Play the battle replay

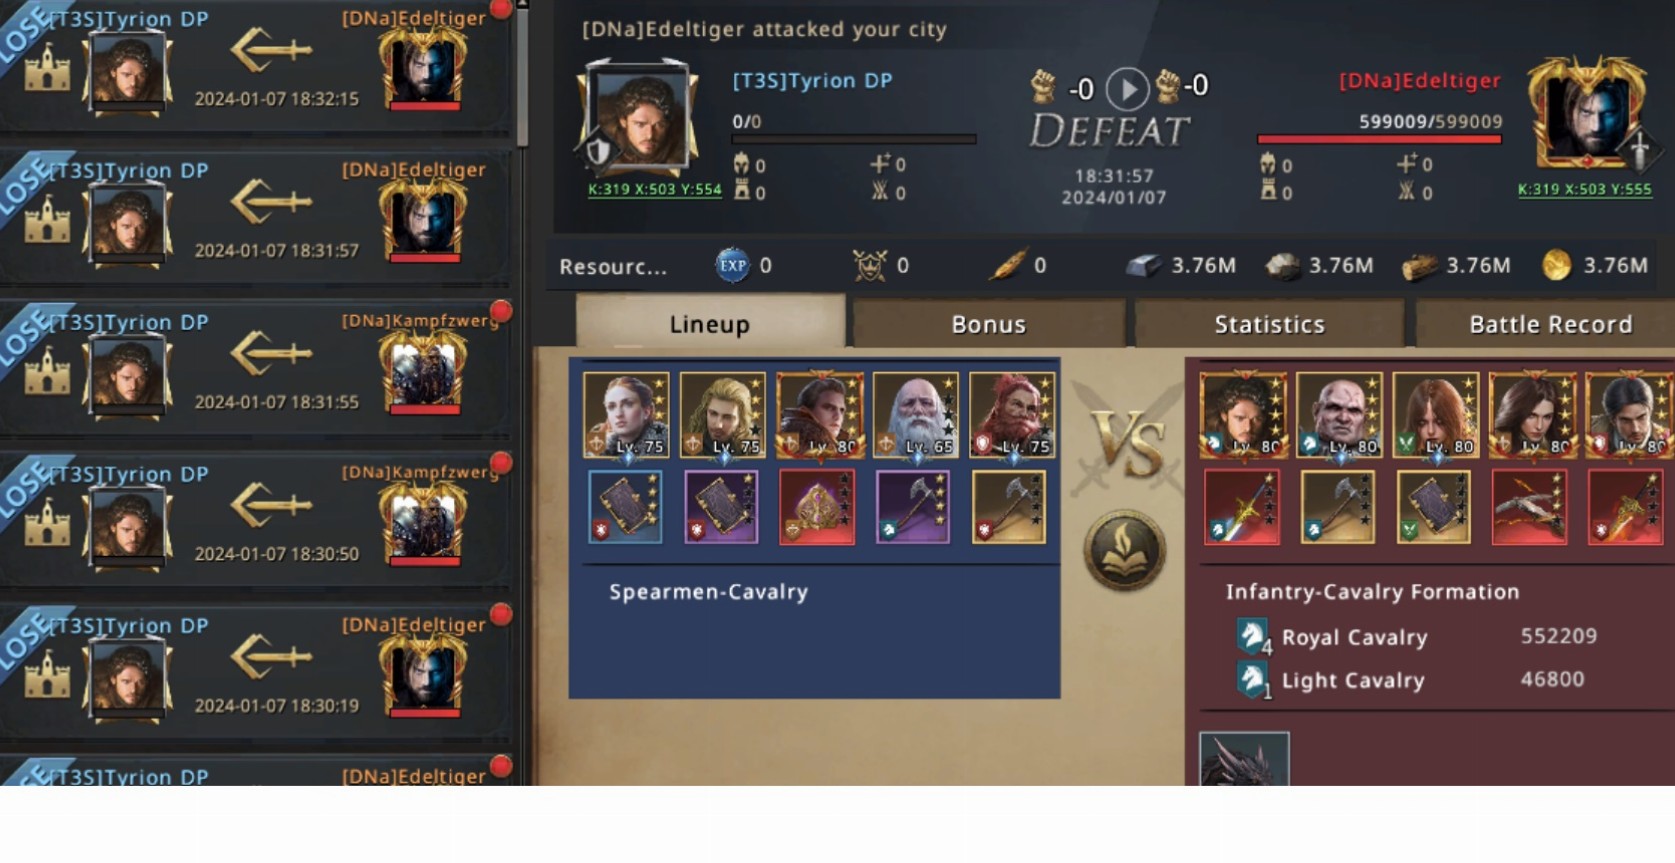(x=1127, y=89)
